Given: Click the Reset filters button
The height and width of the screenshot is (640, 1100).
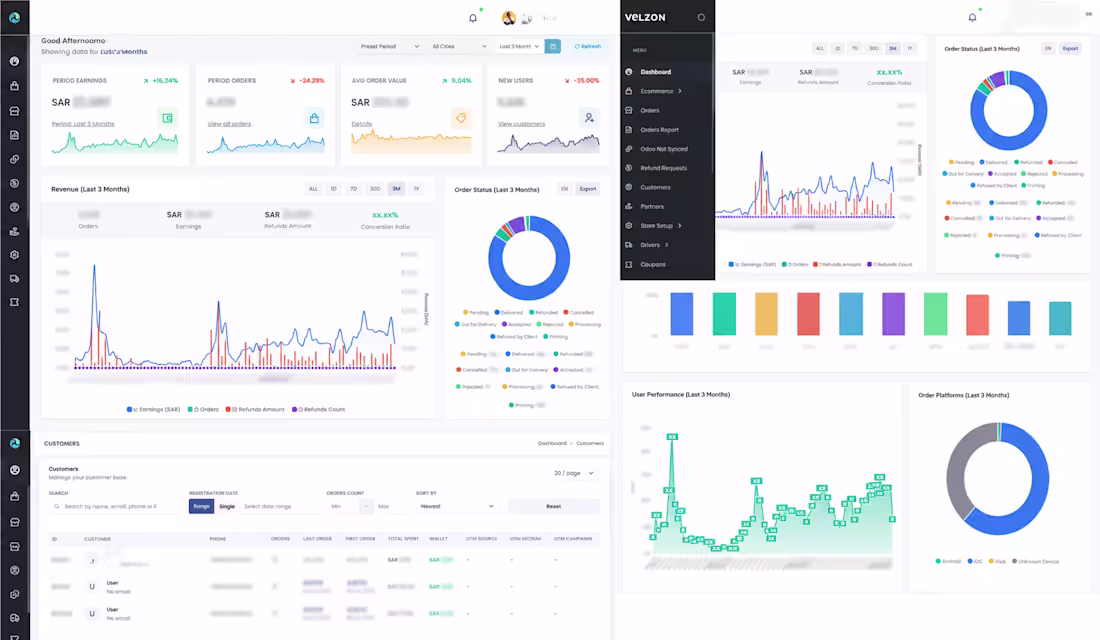Looking at the screenshot, I should pos(554,506).
